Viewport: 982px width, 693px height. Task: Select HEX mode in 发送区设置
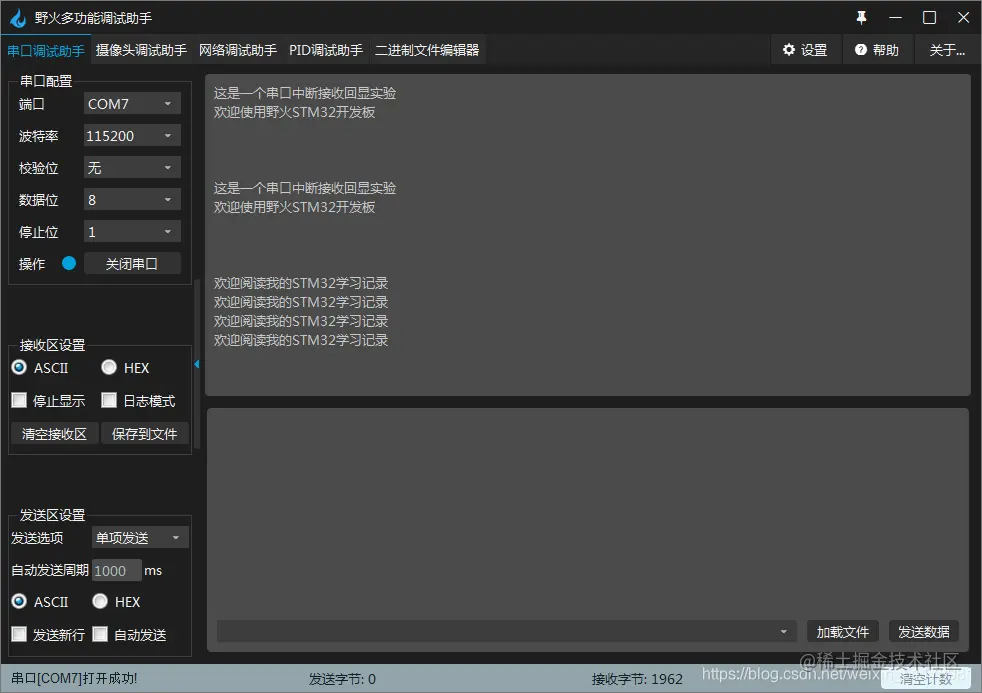point(99,601)
